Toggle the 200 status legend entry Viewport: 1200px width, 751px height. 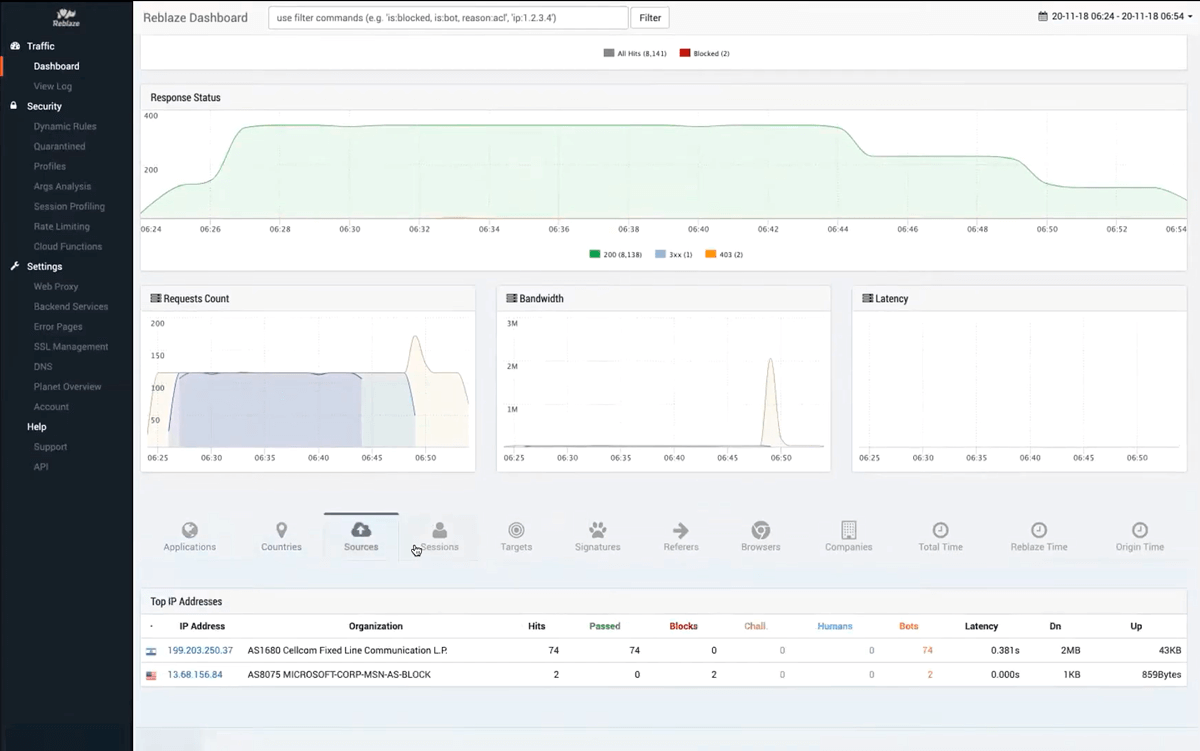pyautogui.click(x=616, y=255)
